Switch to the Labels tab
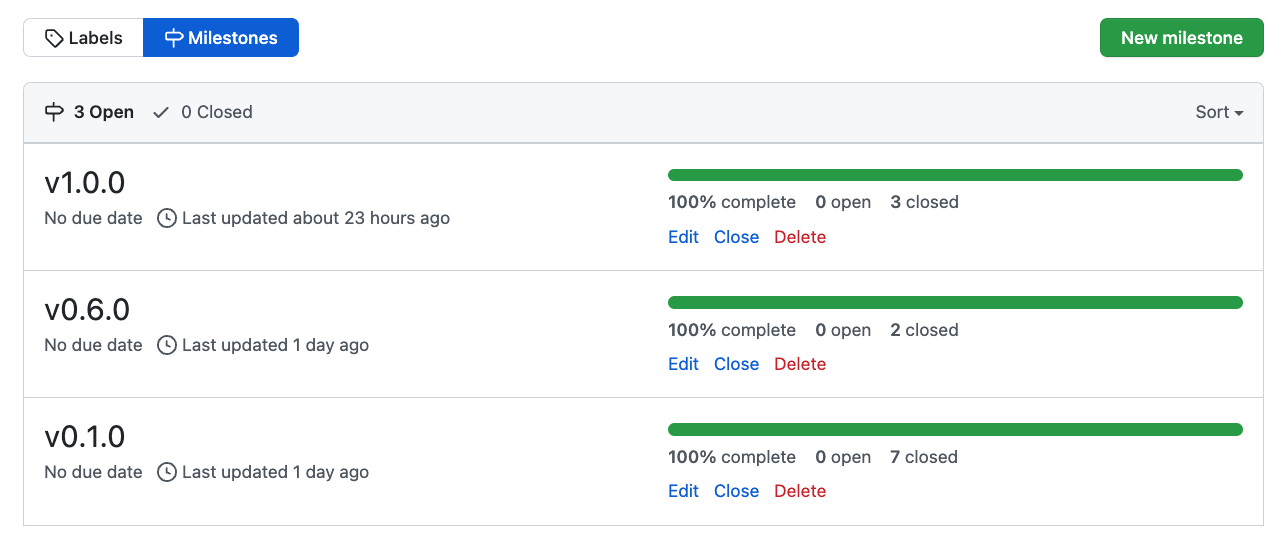Image resolution: width=1287 pixels, height=548 pixels. coord(84,38)
